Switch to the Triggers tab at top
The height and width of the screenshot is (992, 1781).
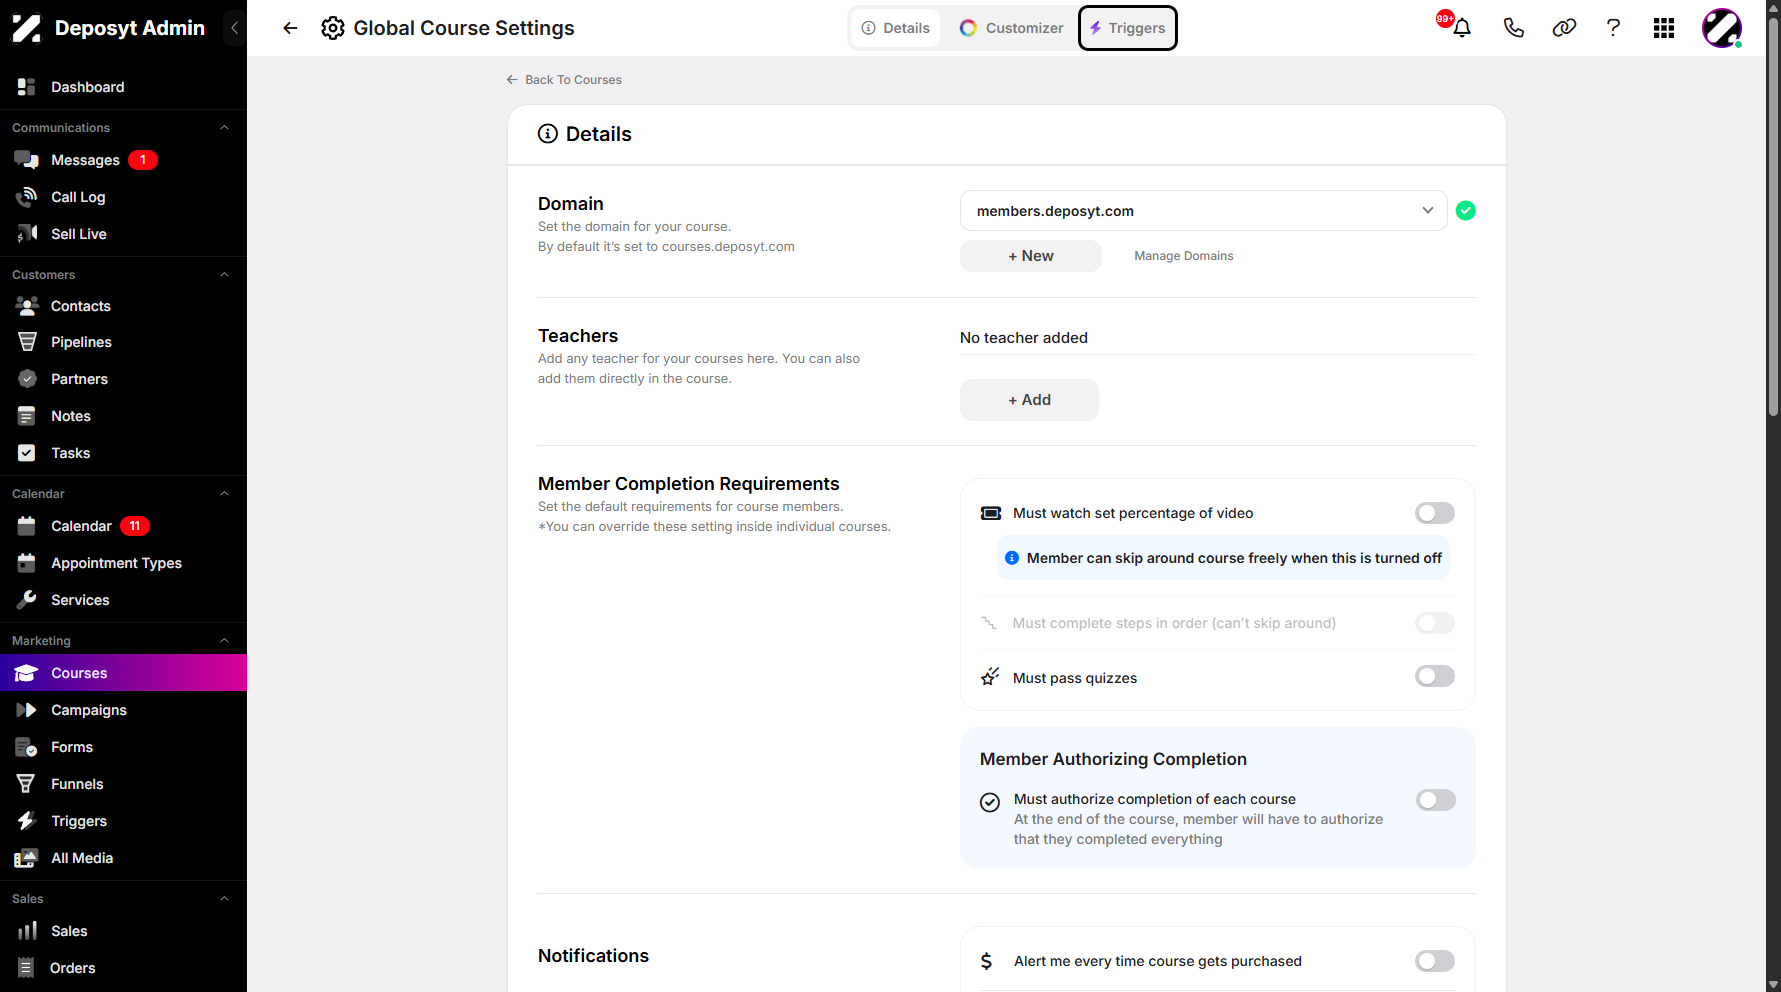coord(1127,28)
